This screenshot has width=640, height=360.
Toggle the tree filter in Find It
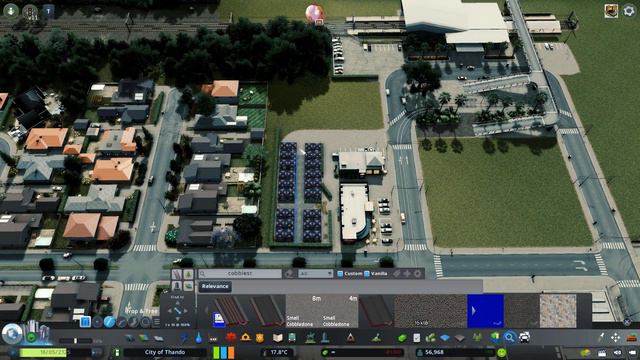[x=188, y=274]
